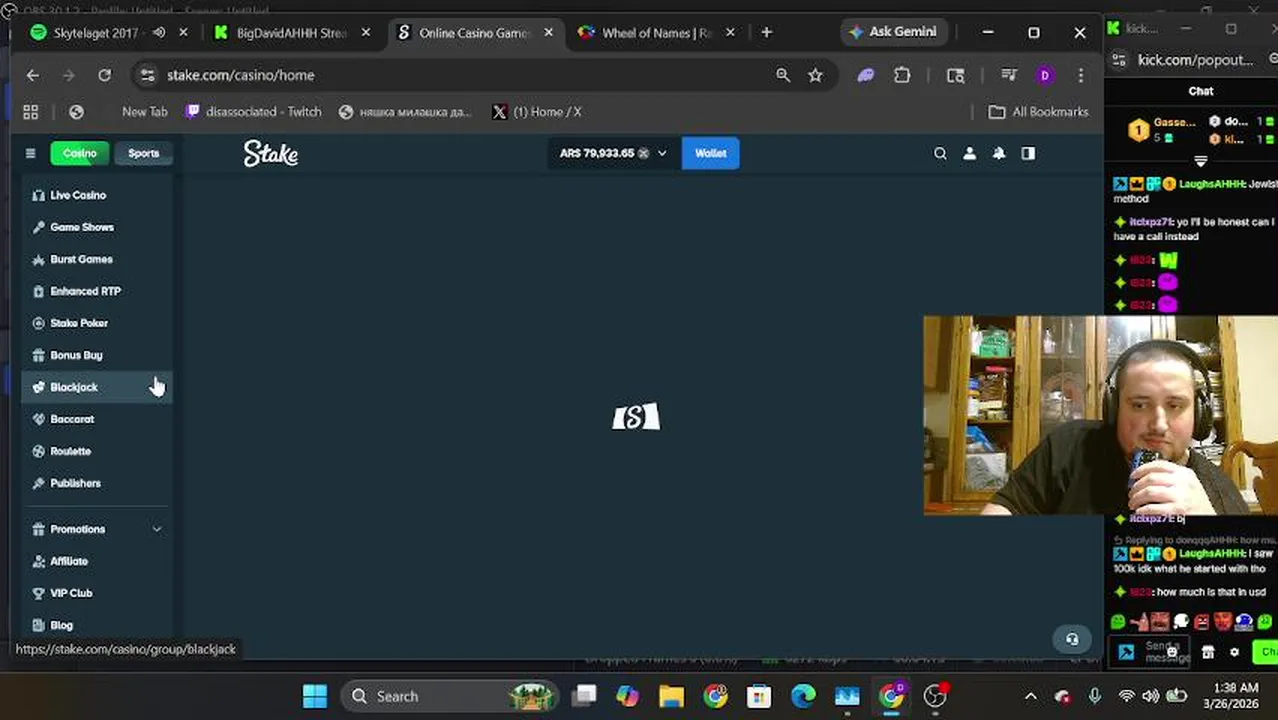Toggle the Stake chat sidebar icon
Screen dimensions: 1278x720
[x=1028, y=153]
